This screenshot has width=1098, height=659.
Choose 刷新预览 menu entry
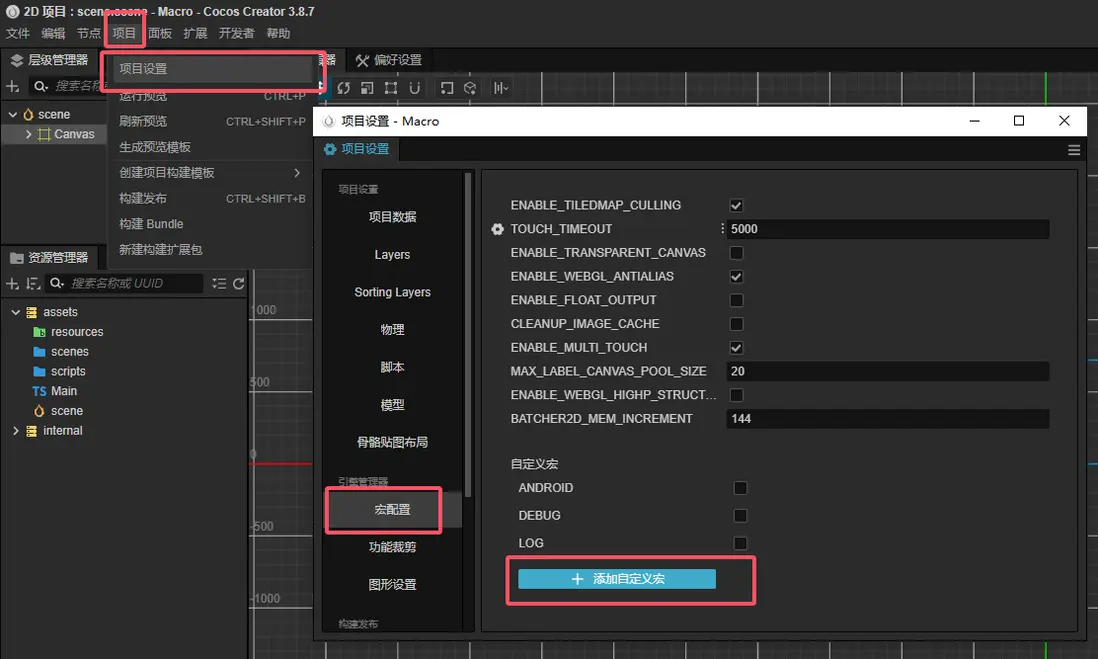211,122
